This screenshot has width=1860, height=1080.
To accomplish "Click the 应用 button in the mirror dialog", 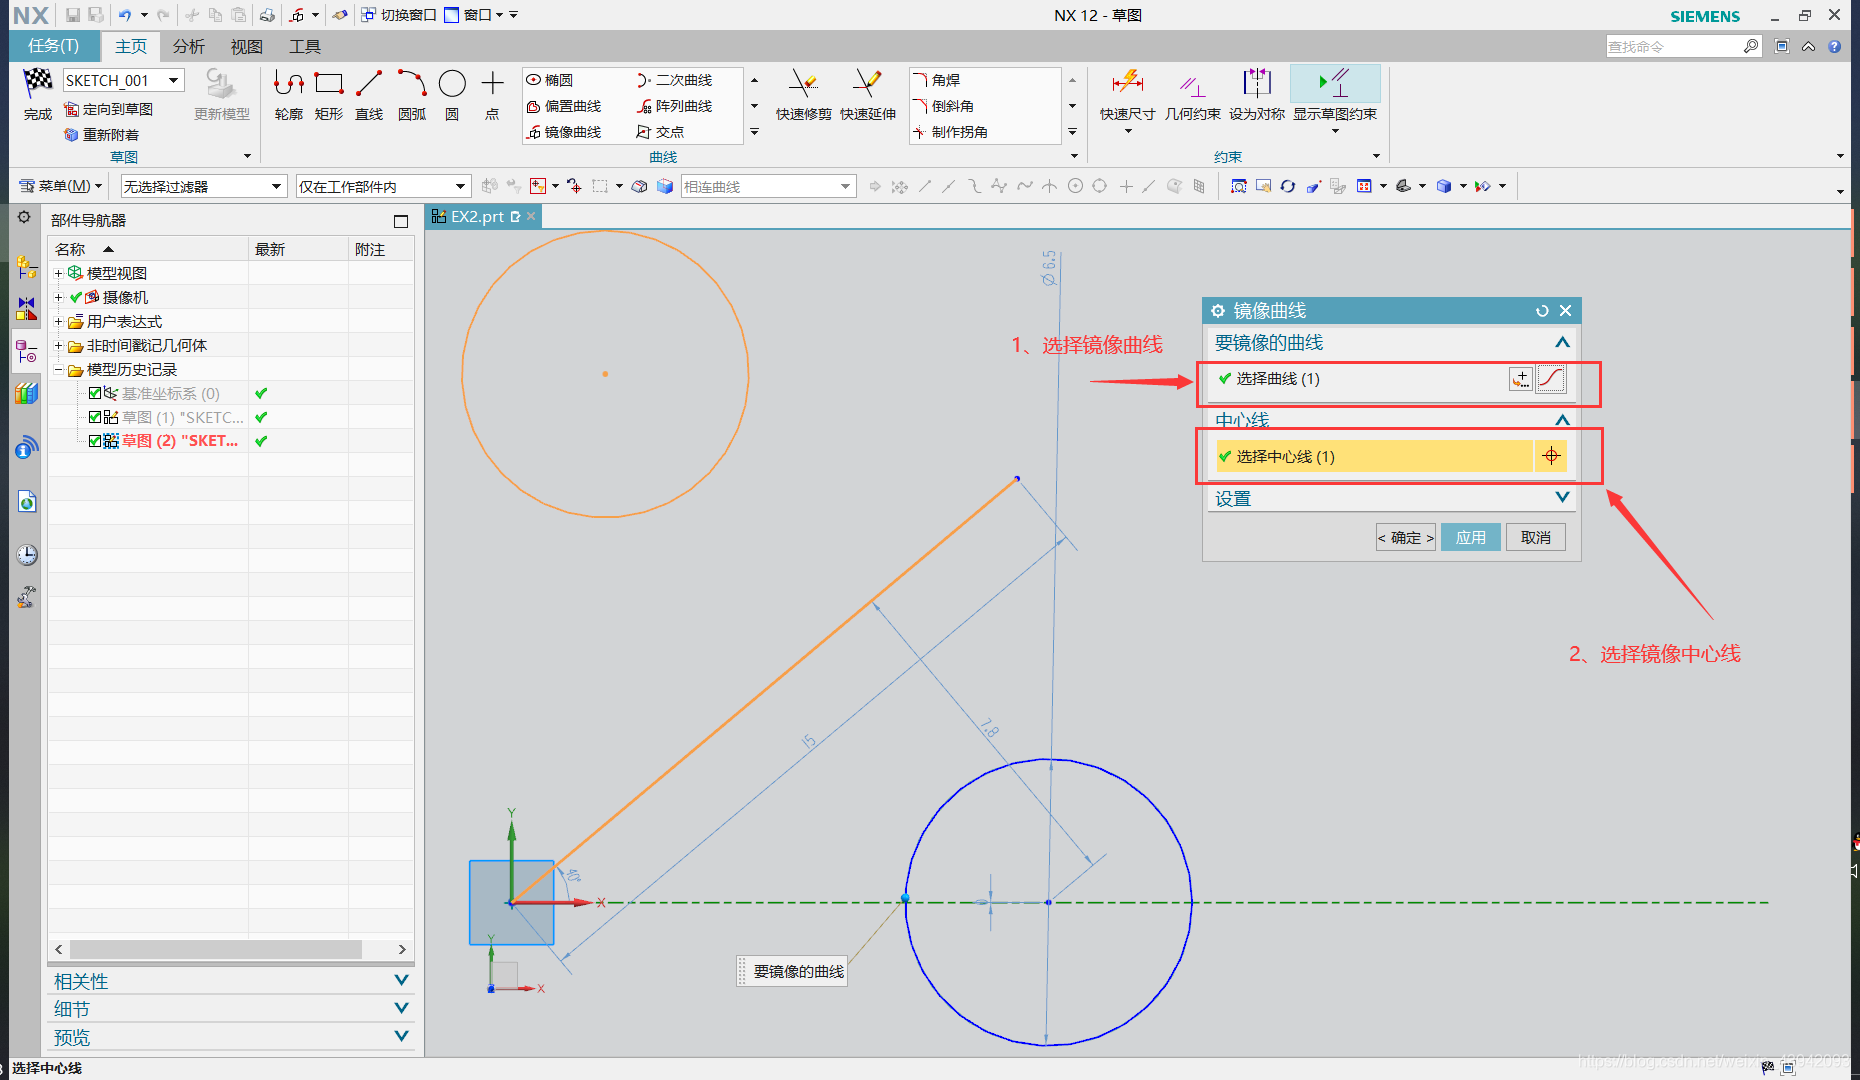I will click(x=1470, y=537).
